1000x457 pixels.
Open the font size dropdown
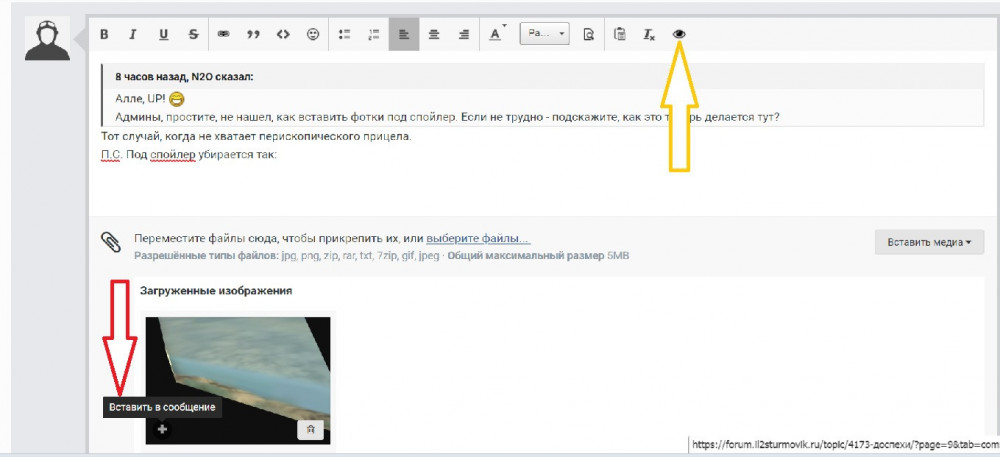(545, 34)
